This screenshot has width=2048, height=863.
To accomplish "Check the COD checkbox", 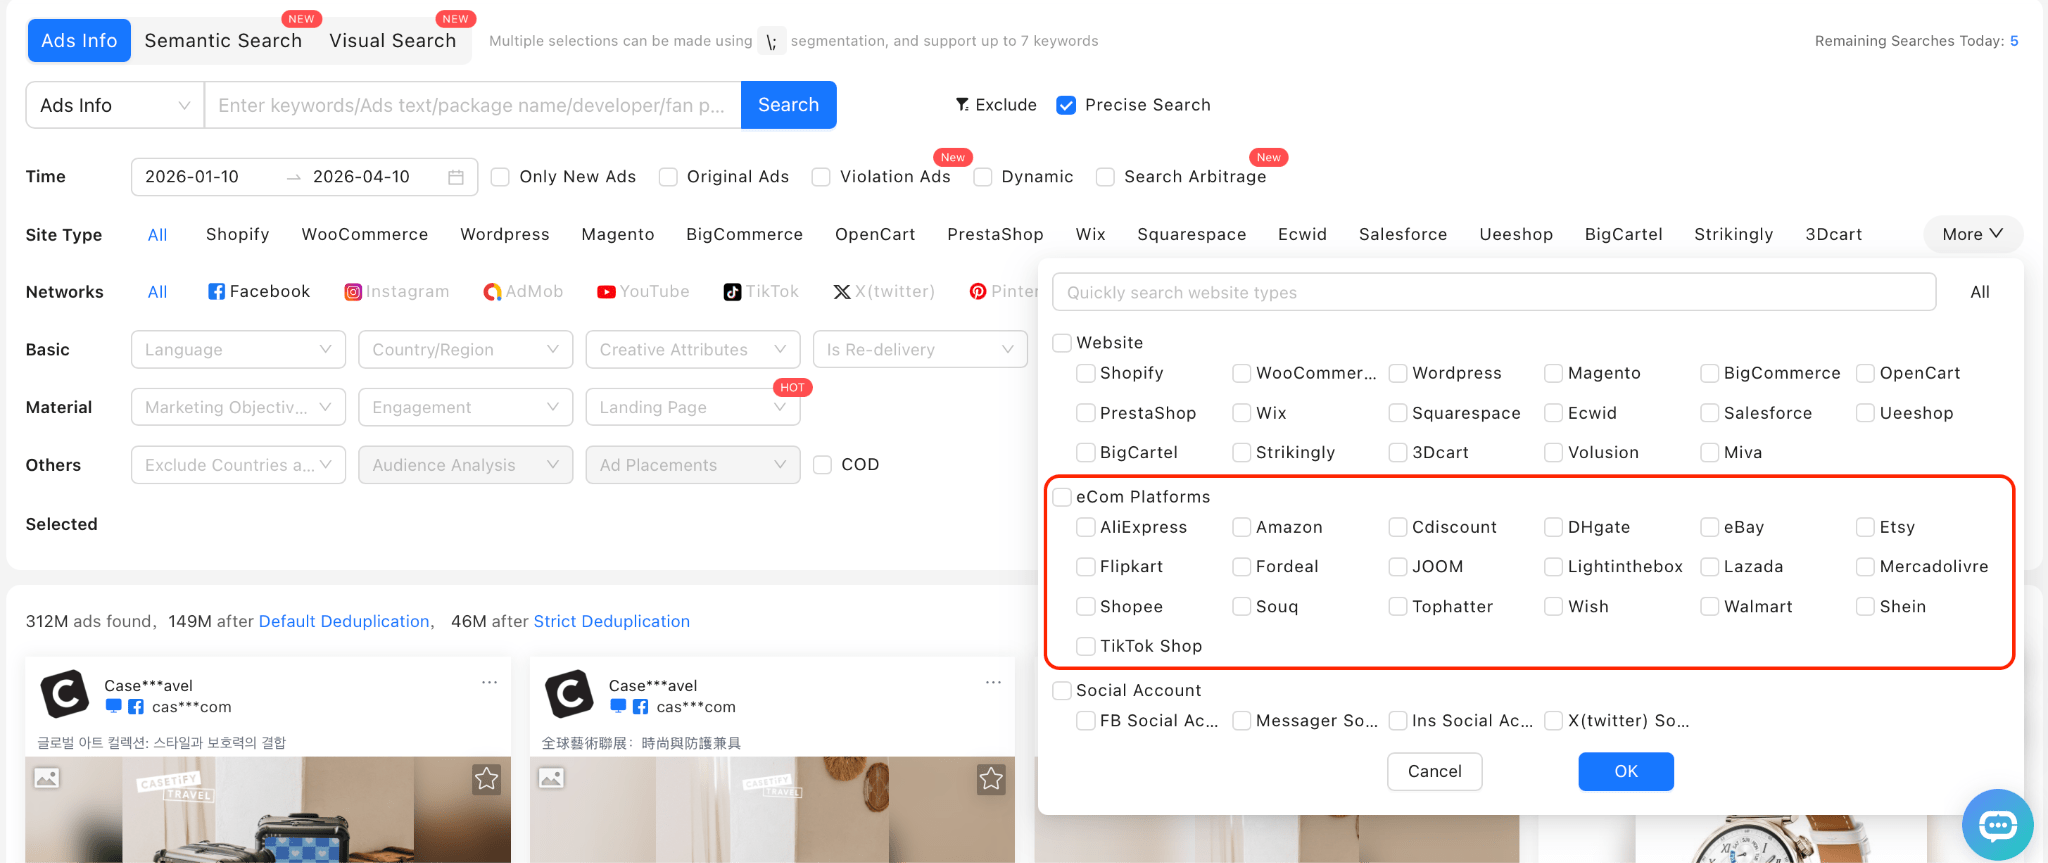I will 822,465.
